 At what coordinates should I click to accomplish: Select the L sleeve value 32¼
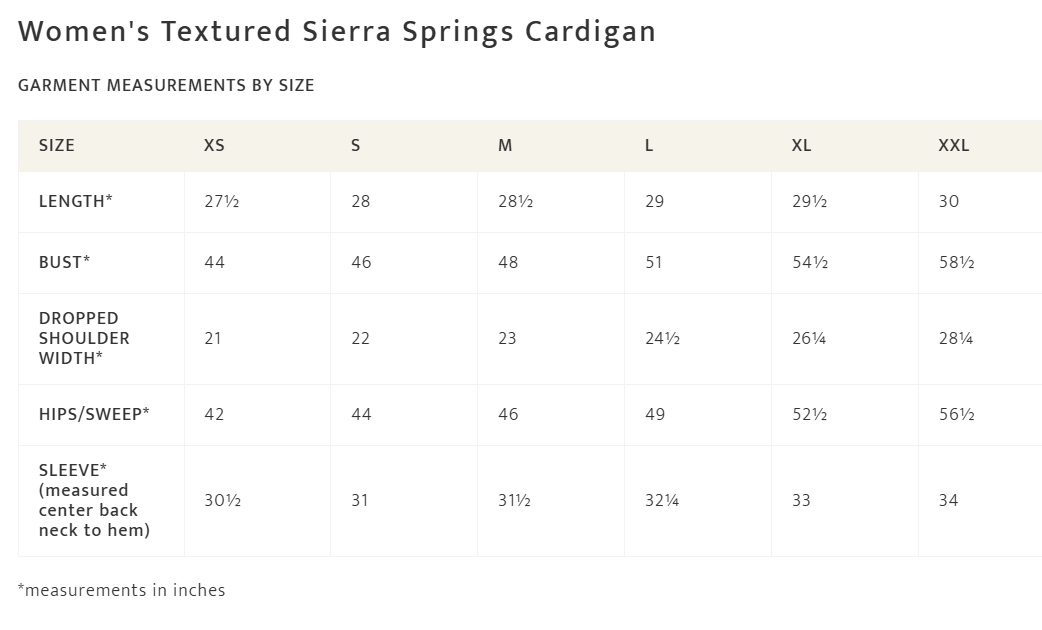pyautogui.click(x=662, y=501)
